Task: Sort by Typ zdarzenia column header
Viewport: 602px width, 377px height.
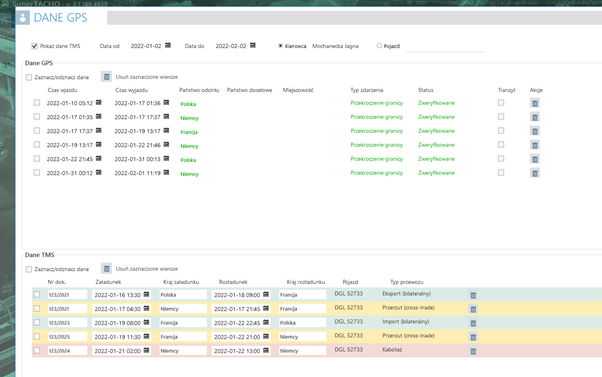Action: coord(367,90)
